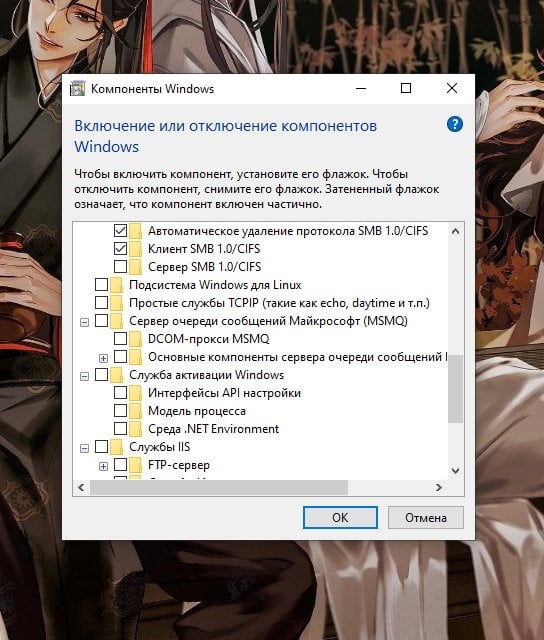This screenshot has height=640, width=544.
Task: Click folder icon beside Сервер SMB 1.0/CIFS
Action: point(135,267)
